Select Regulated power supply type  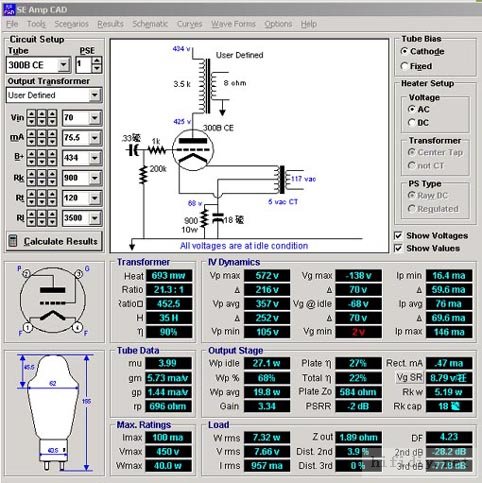tap(433, 209)
